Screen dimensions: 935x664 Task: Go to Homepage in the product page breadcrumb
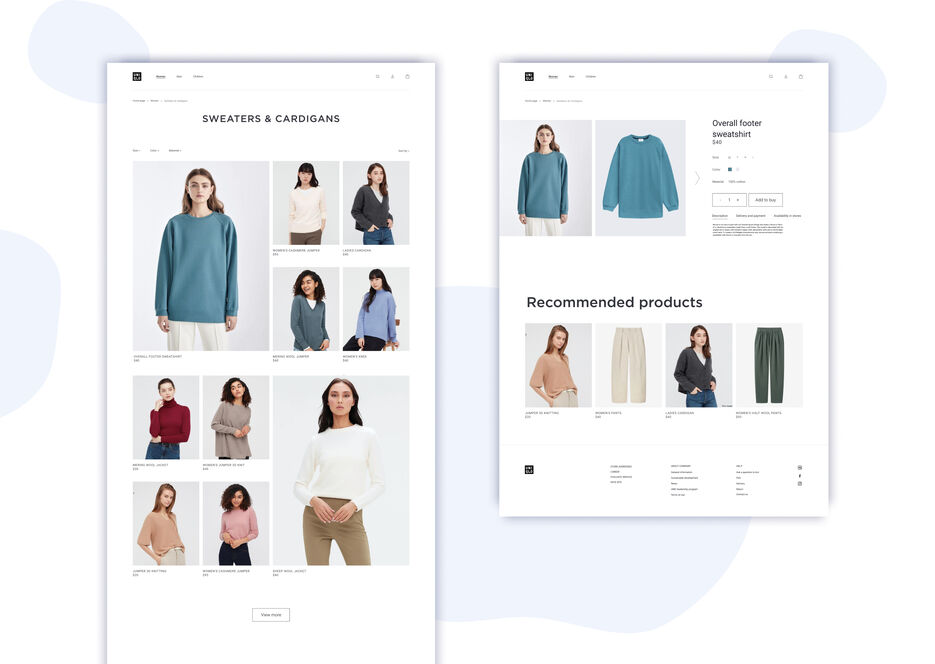(x=531, y=101)
